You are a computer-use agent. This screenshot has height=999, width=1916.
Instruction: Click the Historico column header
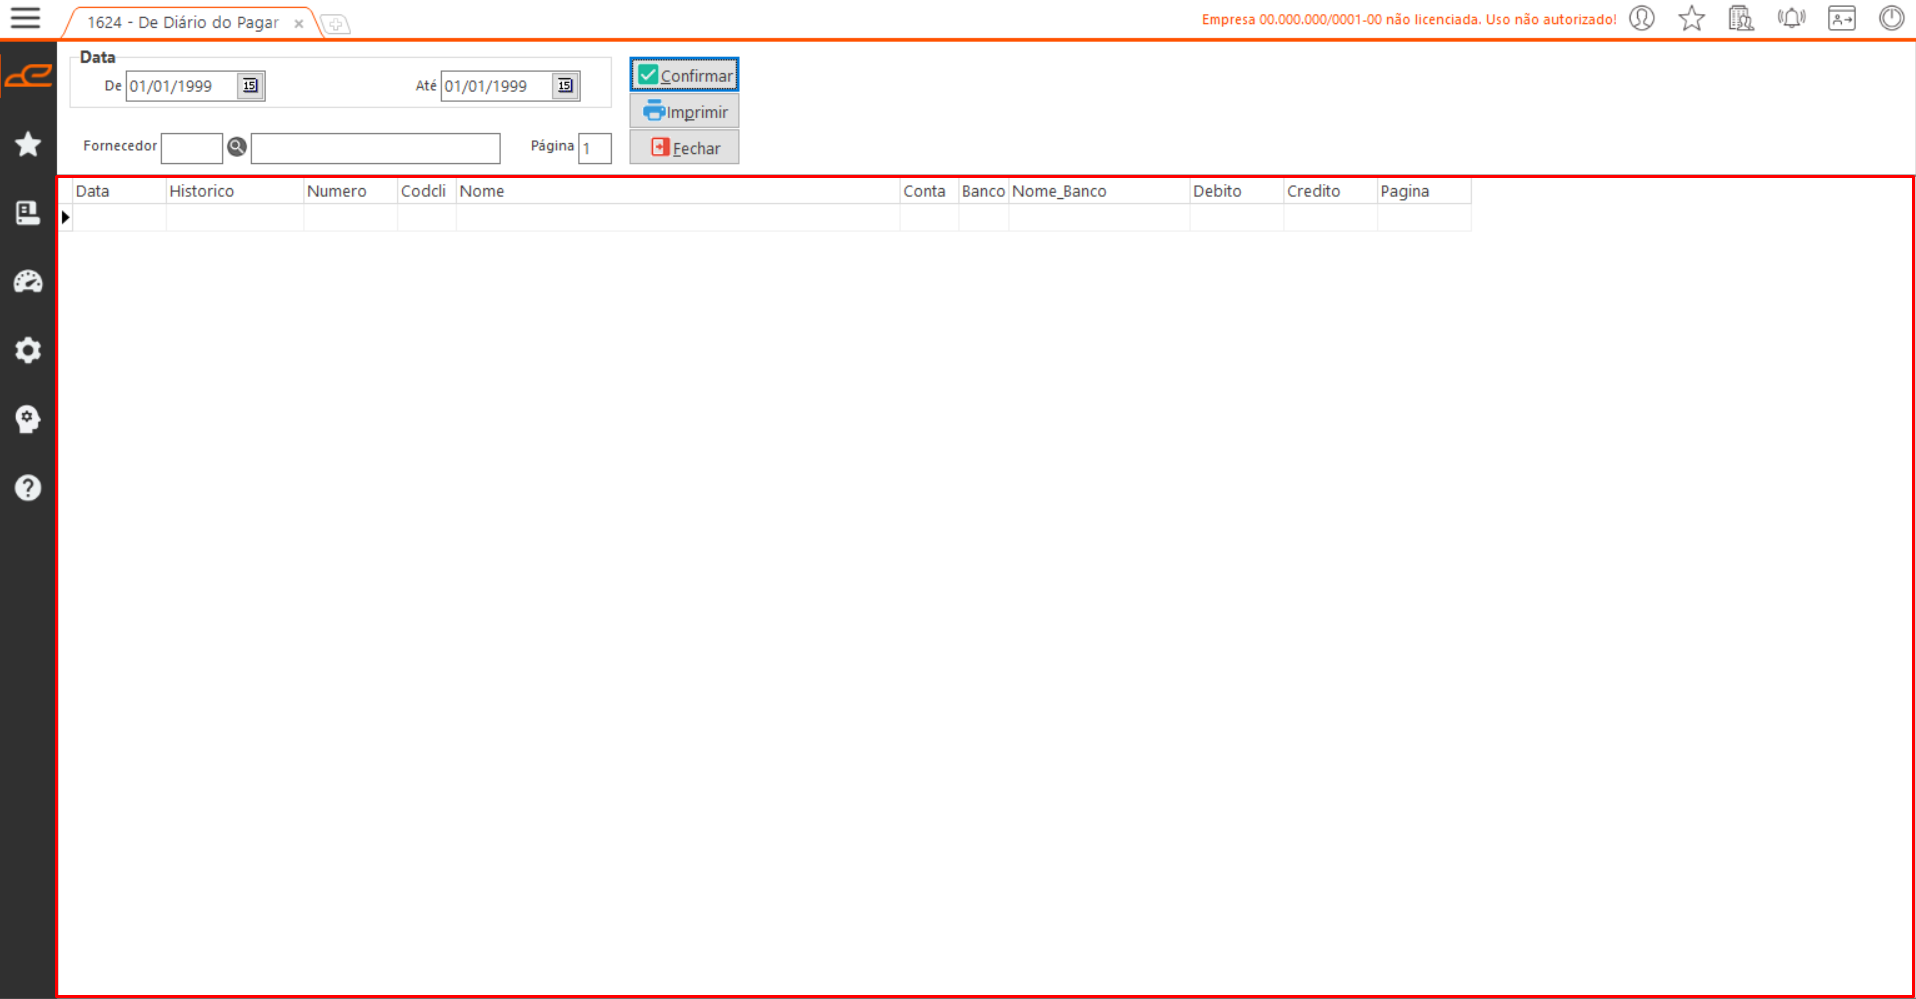click(x=233, y=191)
